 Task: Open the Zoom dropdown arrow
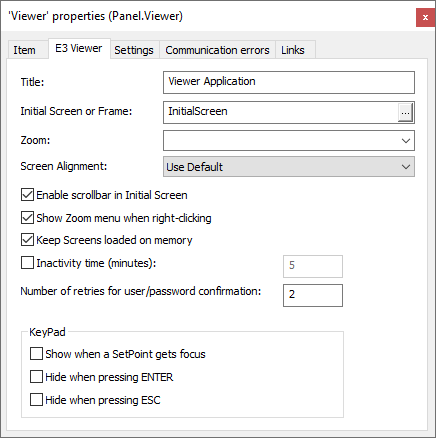(406, 141)
